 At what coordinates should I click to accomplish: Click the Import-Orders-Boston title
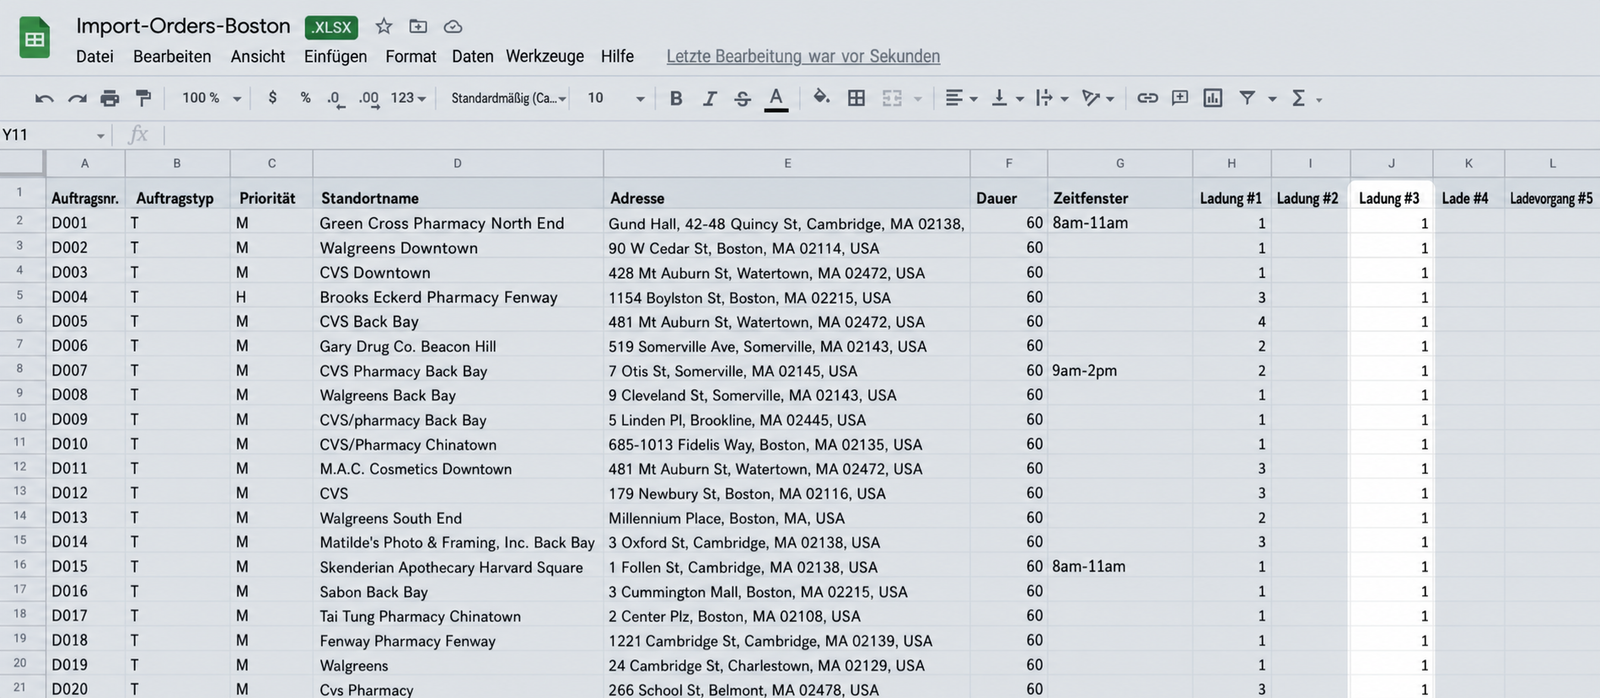(183, 26)
